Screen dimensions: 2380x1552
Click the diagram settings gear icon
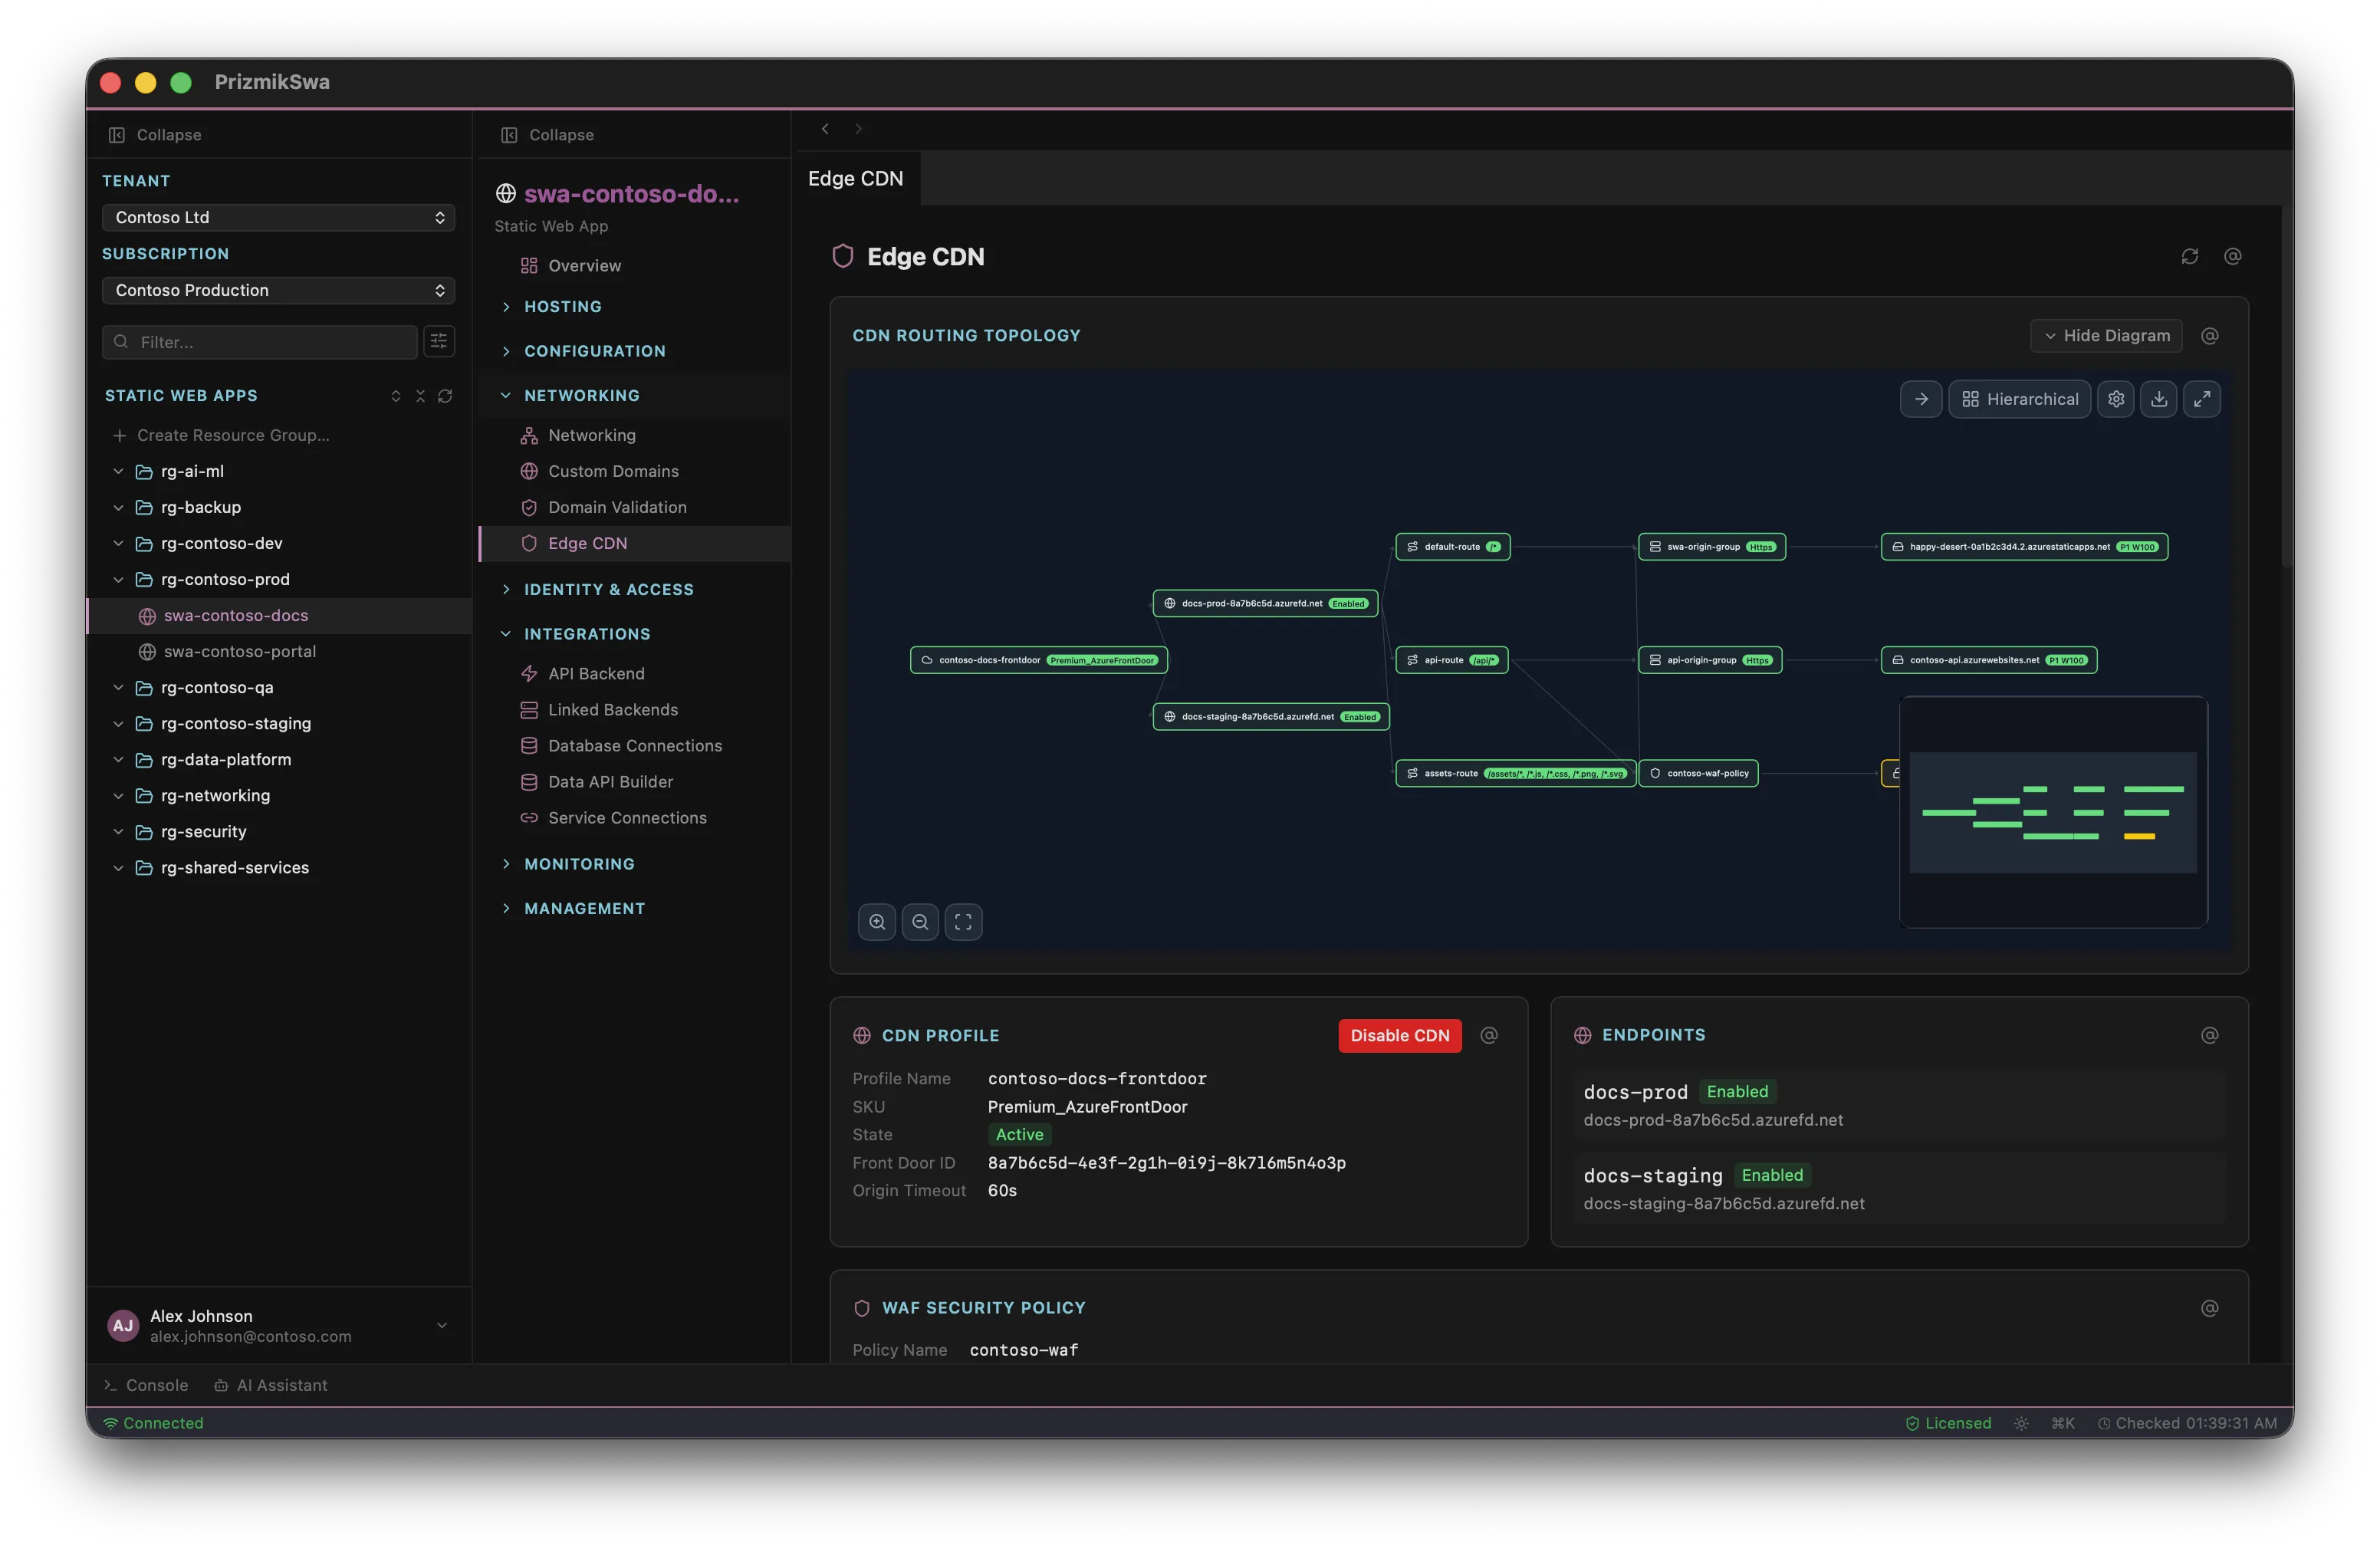pyautogui.click(x=2116, y=399)
